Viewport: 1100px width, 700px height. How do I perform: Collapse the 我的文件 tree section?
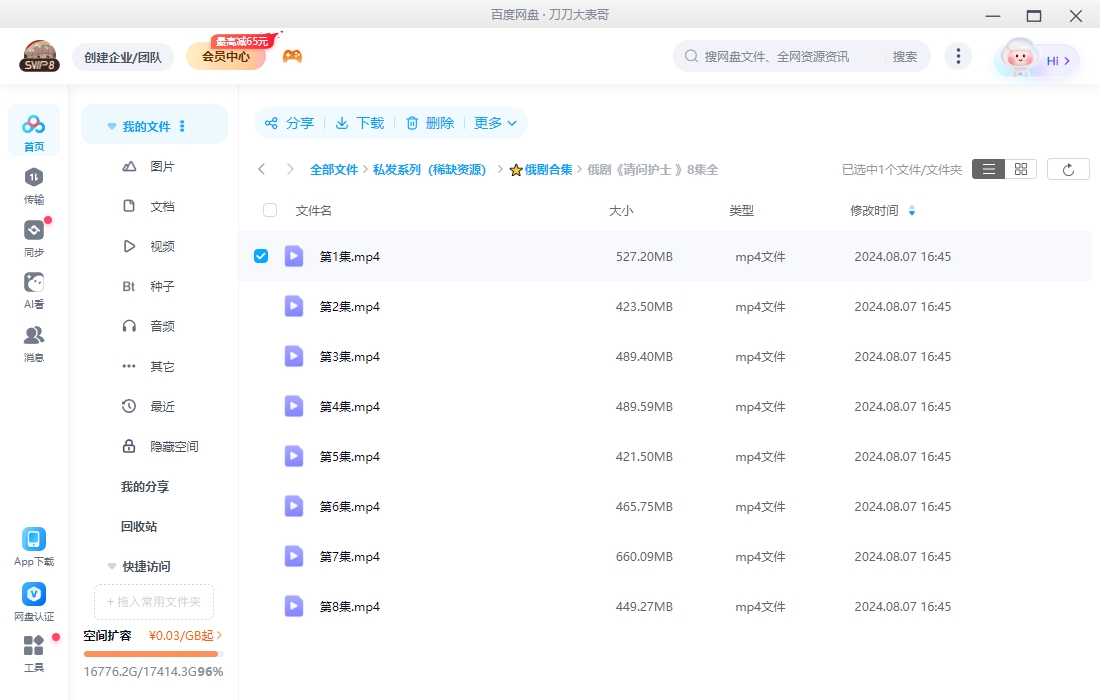pos(111,124)
